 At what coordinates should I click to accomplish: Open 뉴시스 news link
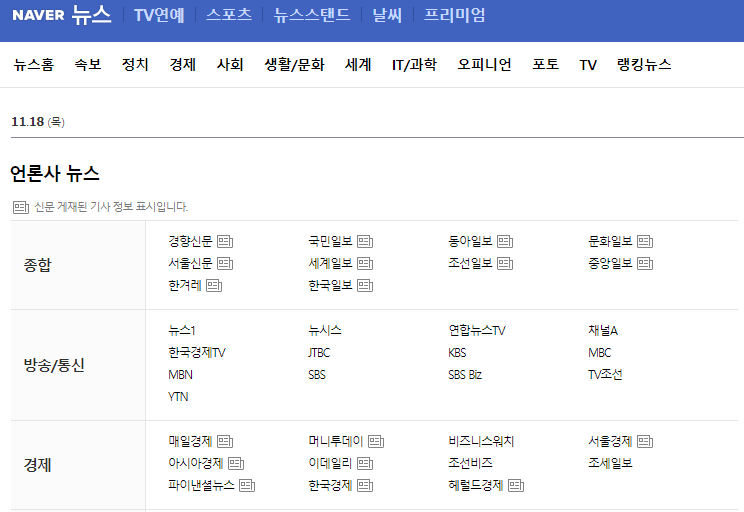(x=325, y=330)
